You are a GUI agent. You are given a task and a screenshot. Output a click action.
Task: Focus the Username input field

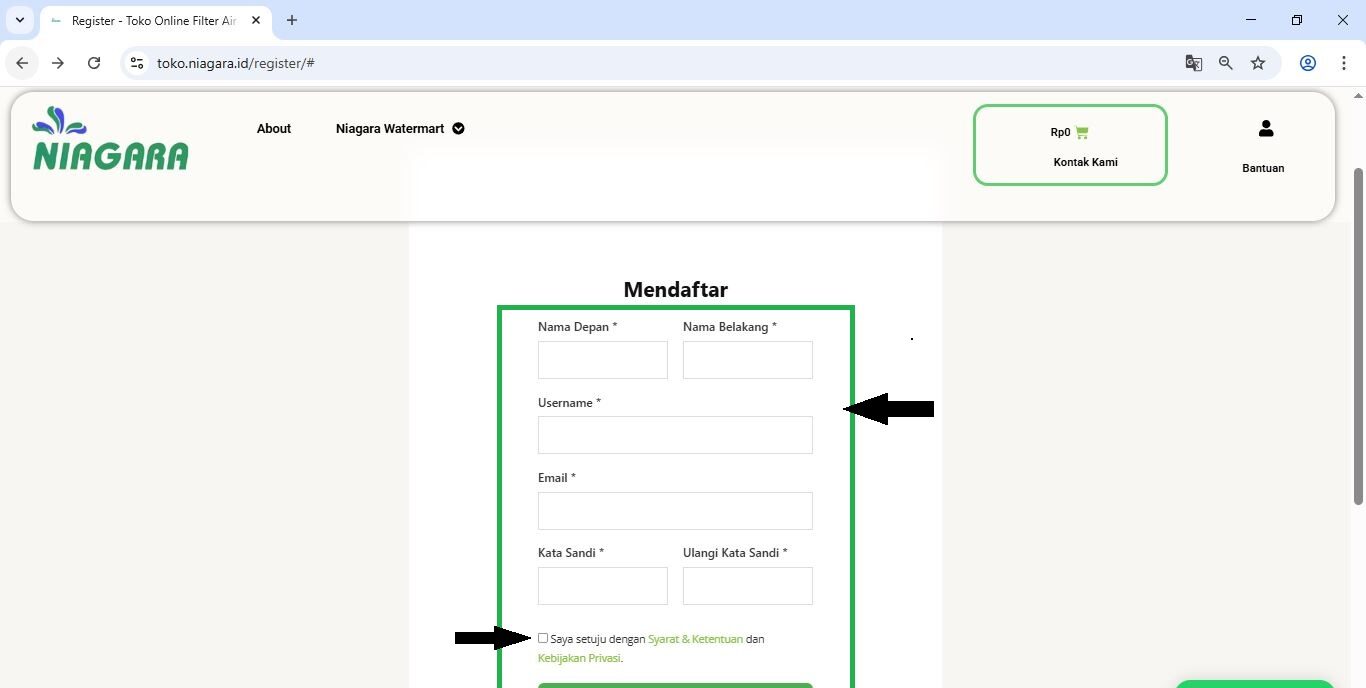675,435
